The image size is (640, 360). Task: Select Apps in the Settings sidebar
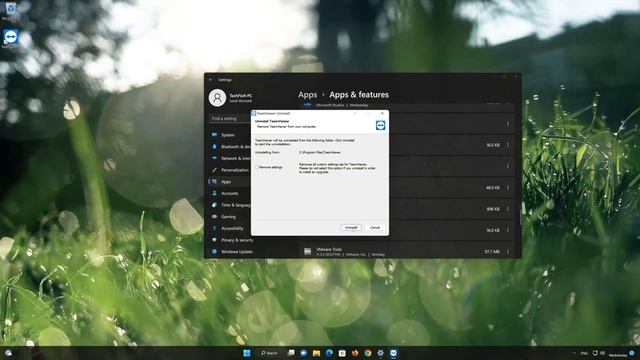tap(230, 182)
